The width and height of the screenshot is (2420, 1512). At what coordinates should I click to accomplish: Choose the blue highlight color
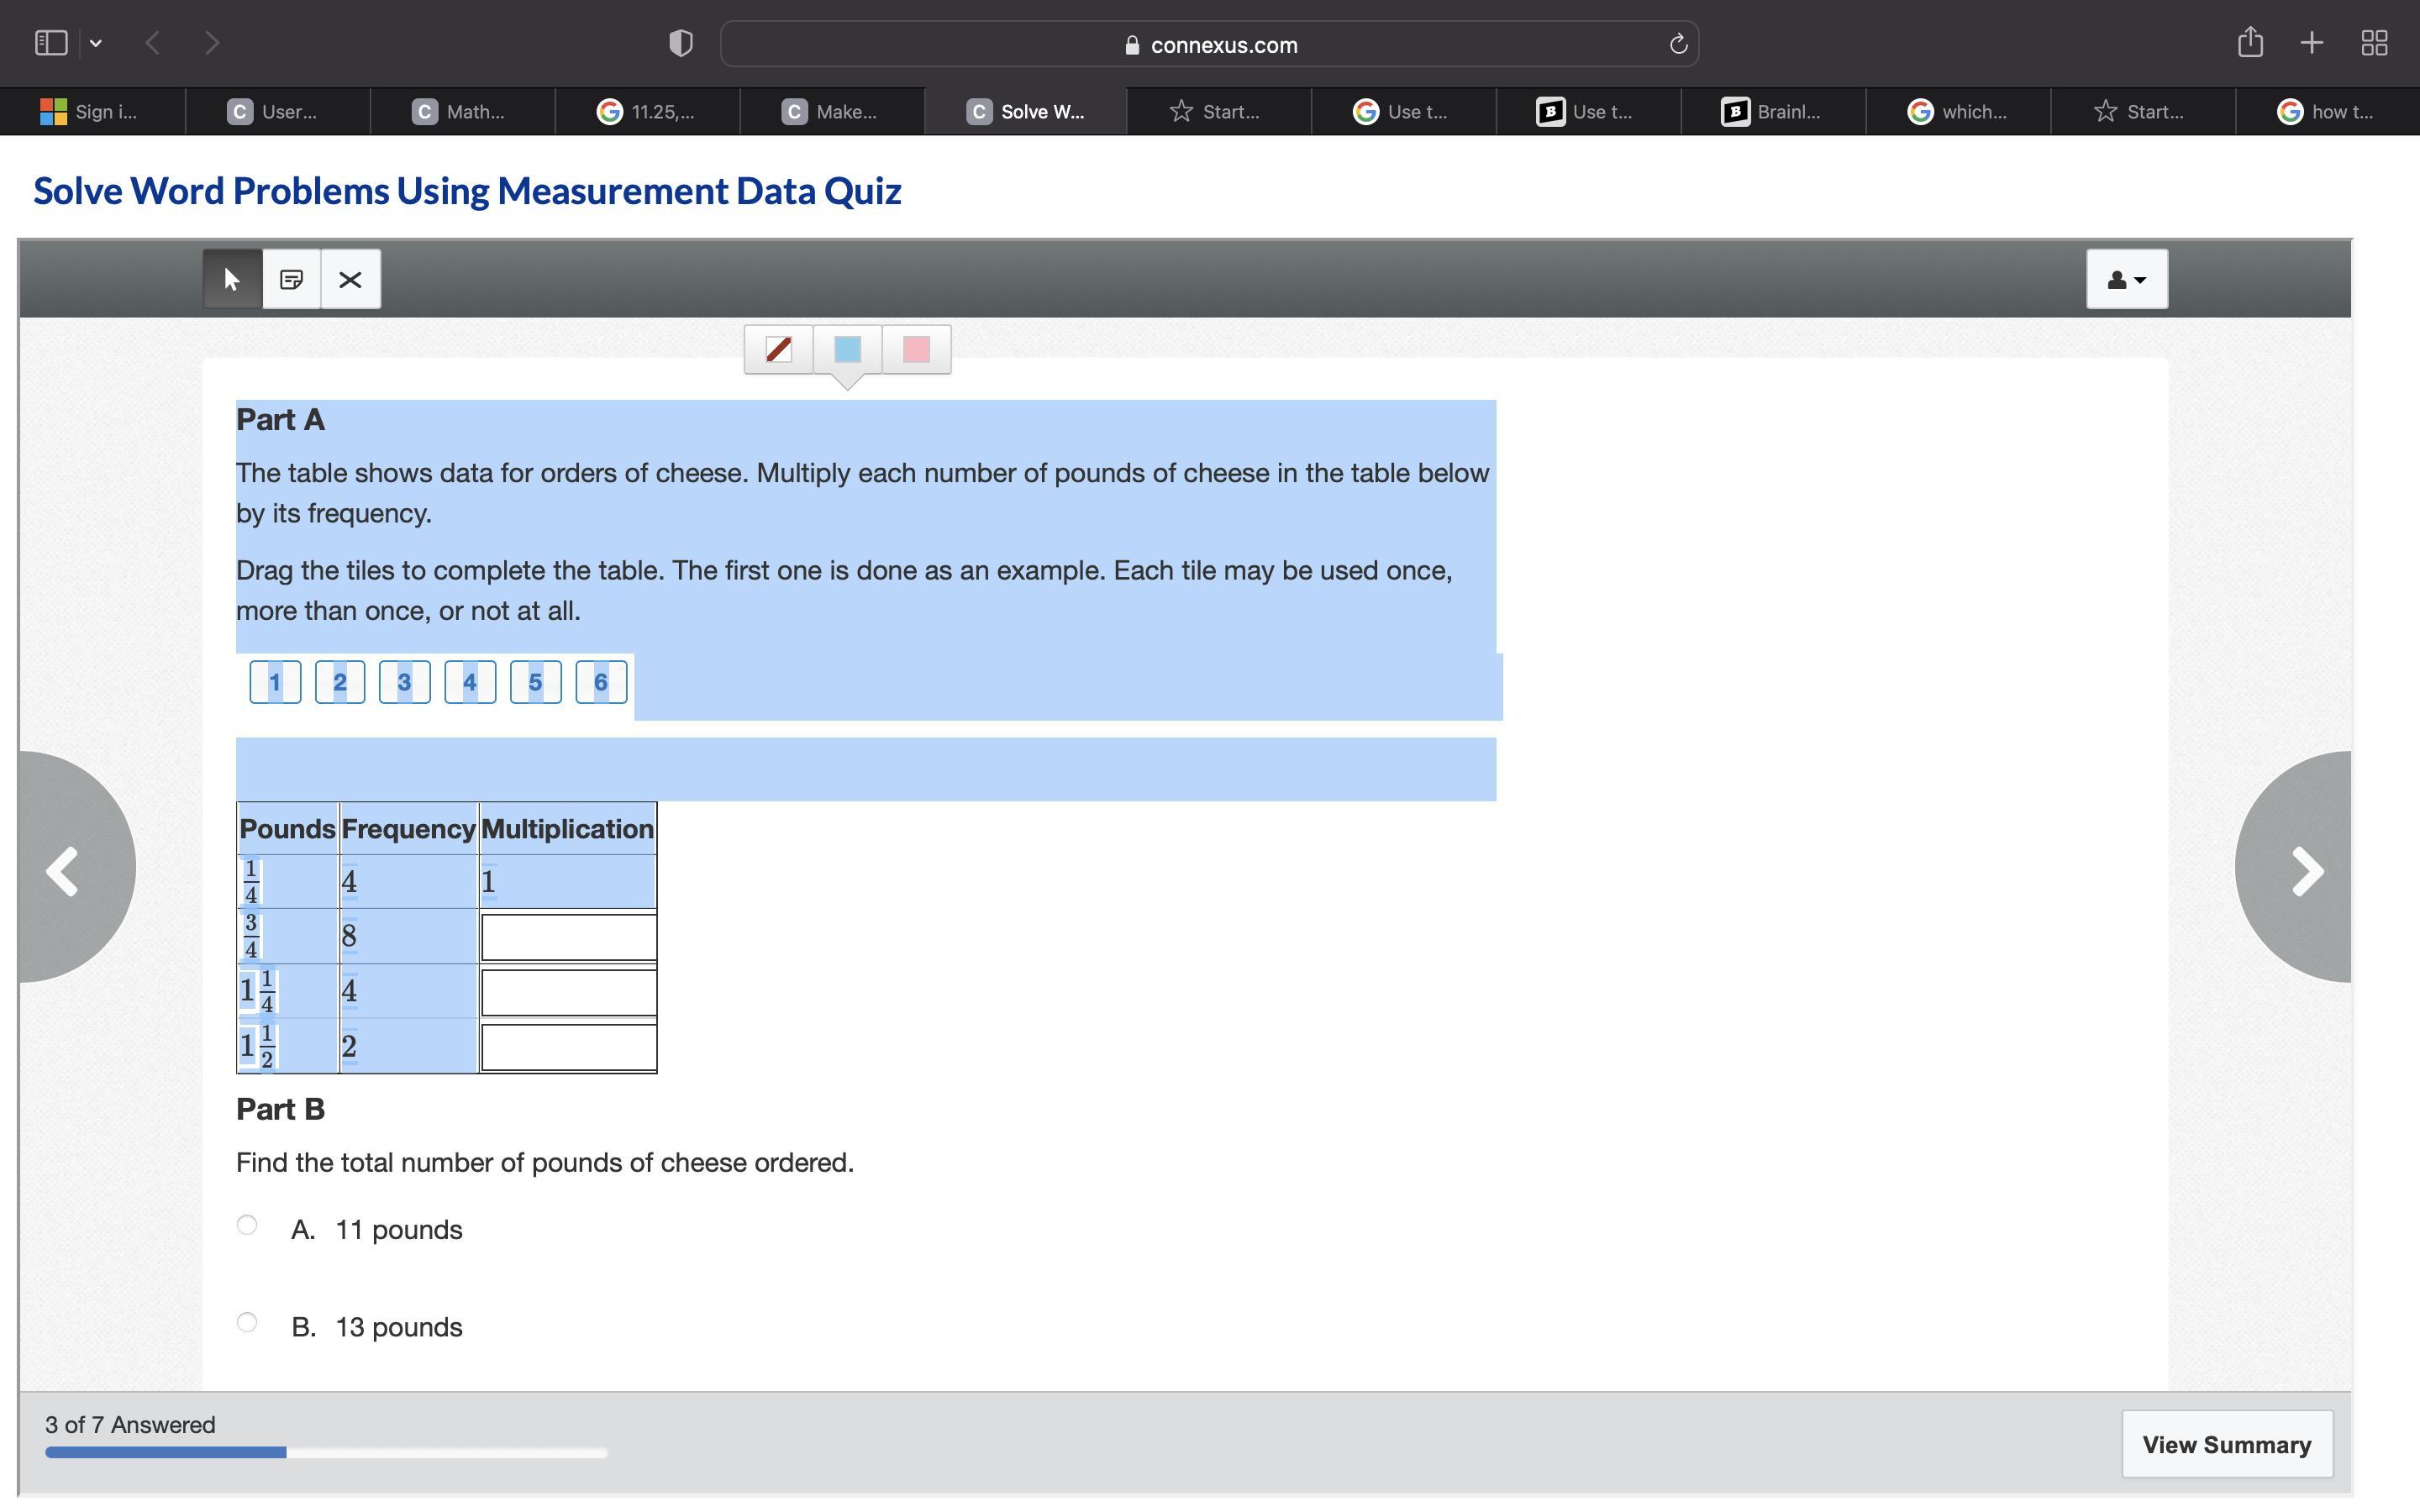847,349
